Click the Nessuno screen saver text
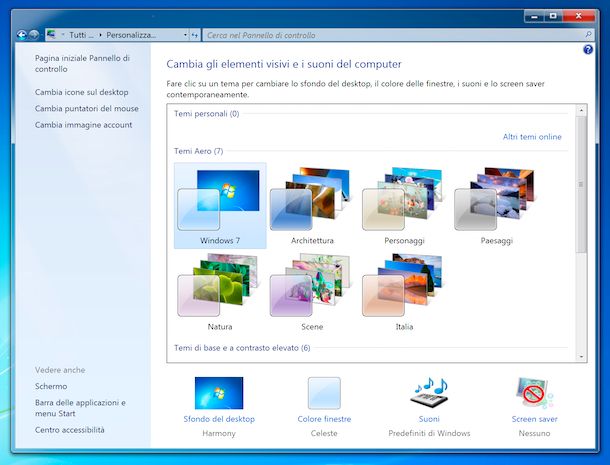 535,433
